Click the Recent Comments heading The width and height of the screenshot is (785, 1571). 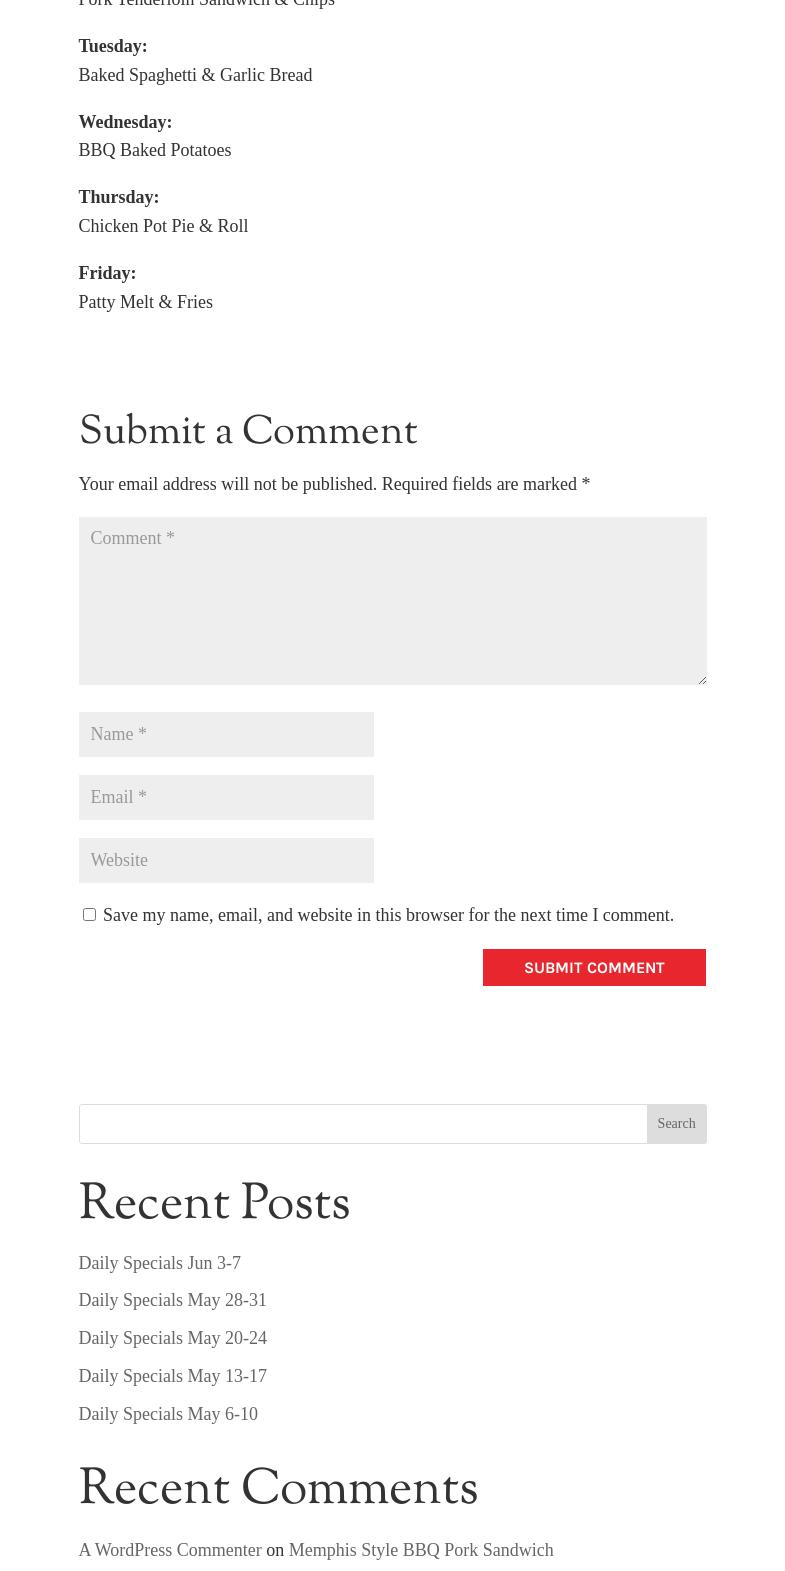(x=278, y=1489)
